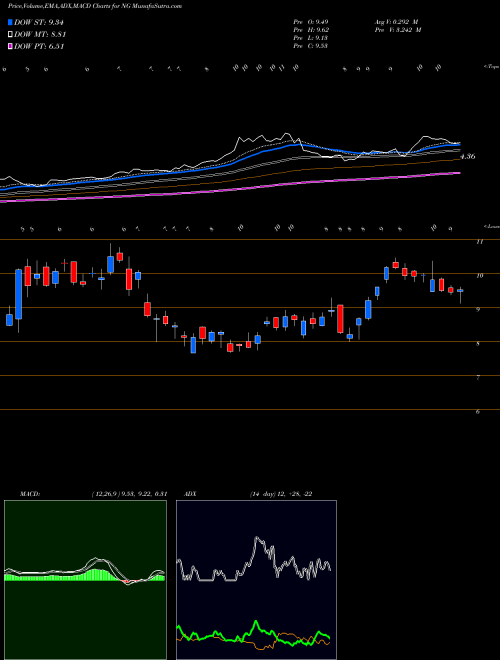
Task: Select the 'DOW MT: 8.81' legend text
Action: pyautogui.click(x=40, y=35)
